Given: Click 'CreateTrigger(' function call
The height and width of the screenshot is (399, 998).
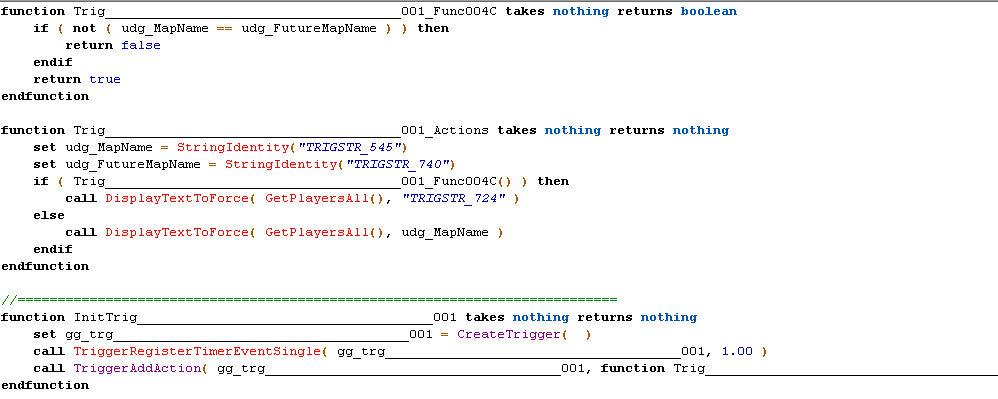Looking at the screenshot, I should tap(511, 335).
